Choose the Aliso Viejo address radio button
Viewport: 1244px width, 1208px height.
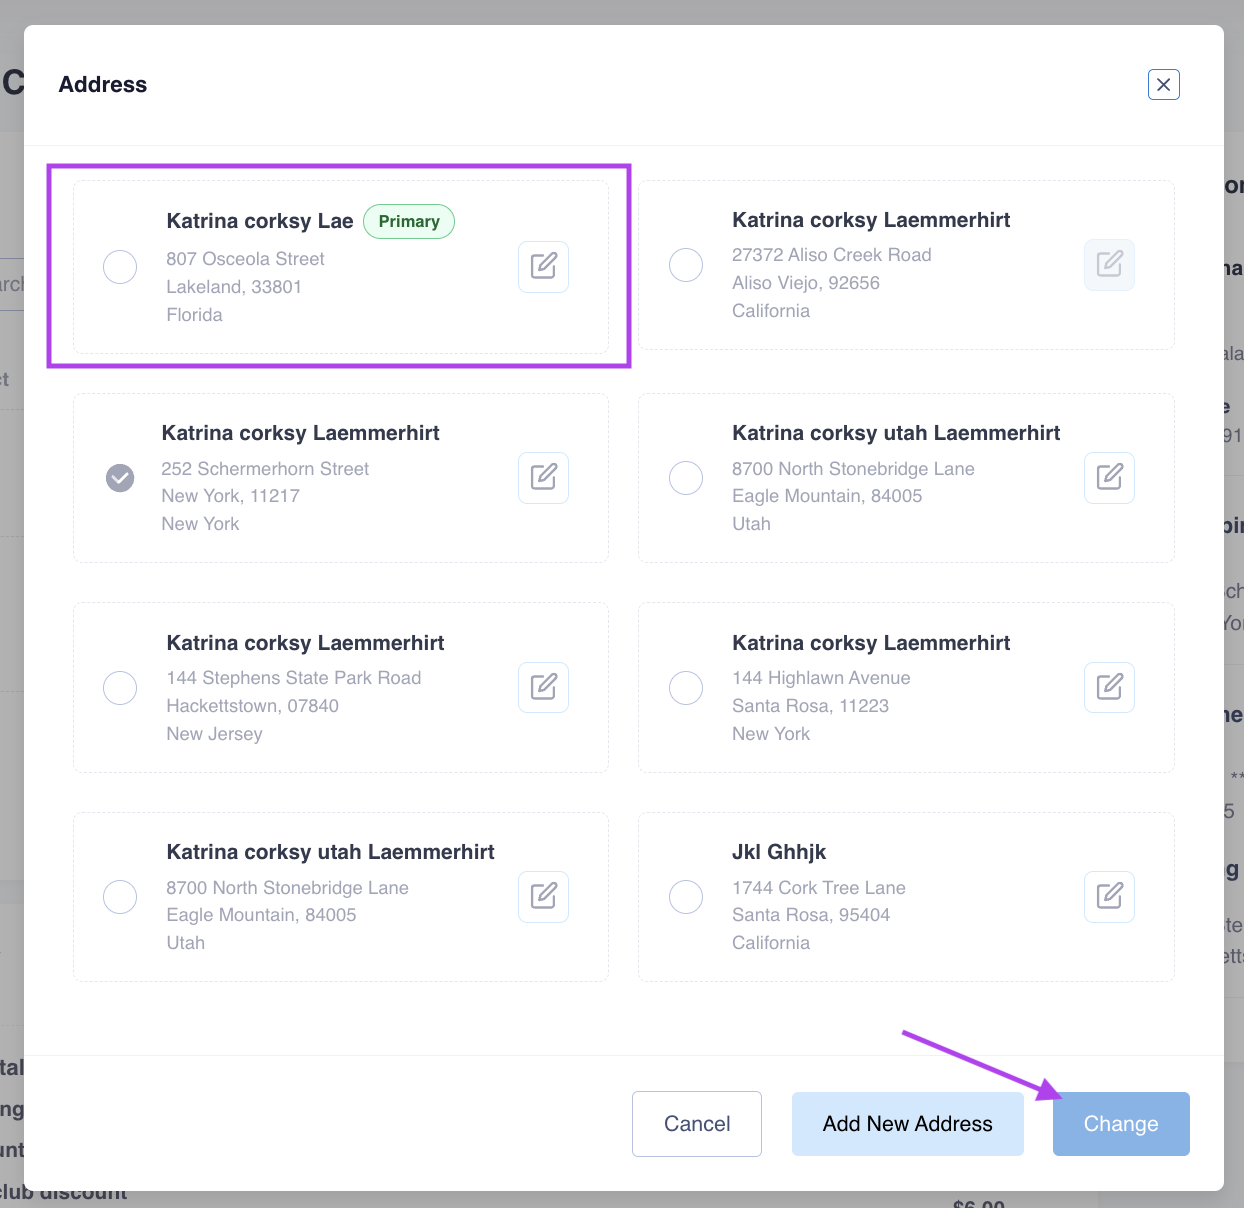tap(686, 265)
